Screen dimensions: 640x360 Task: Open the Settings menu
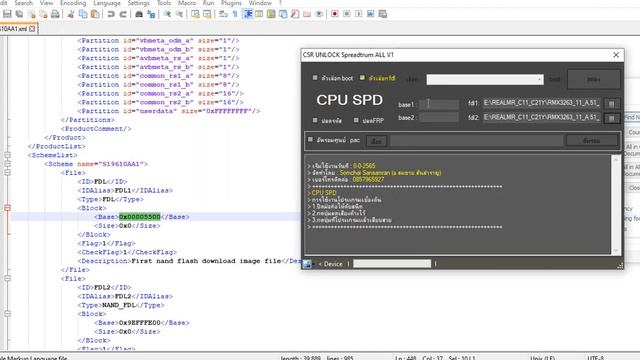click(x=139, y=3)
